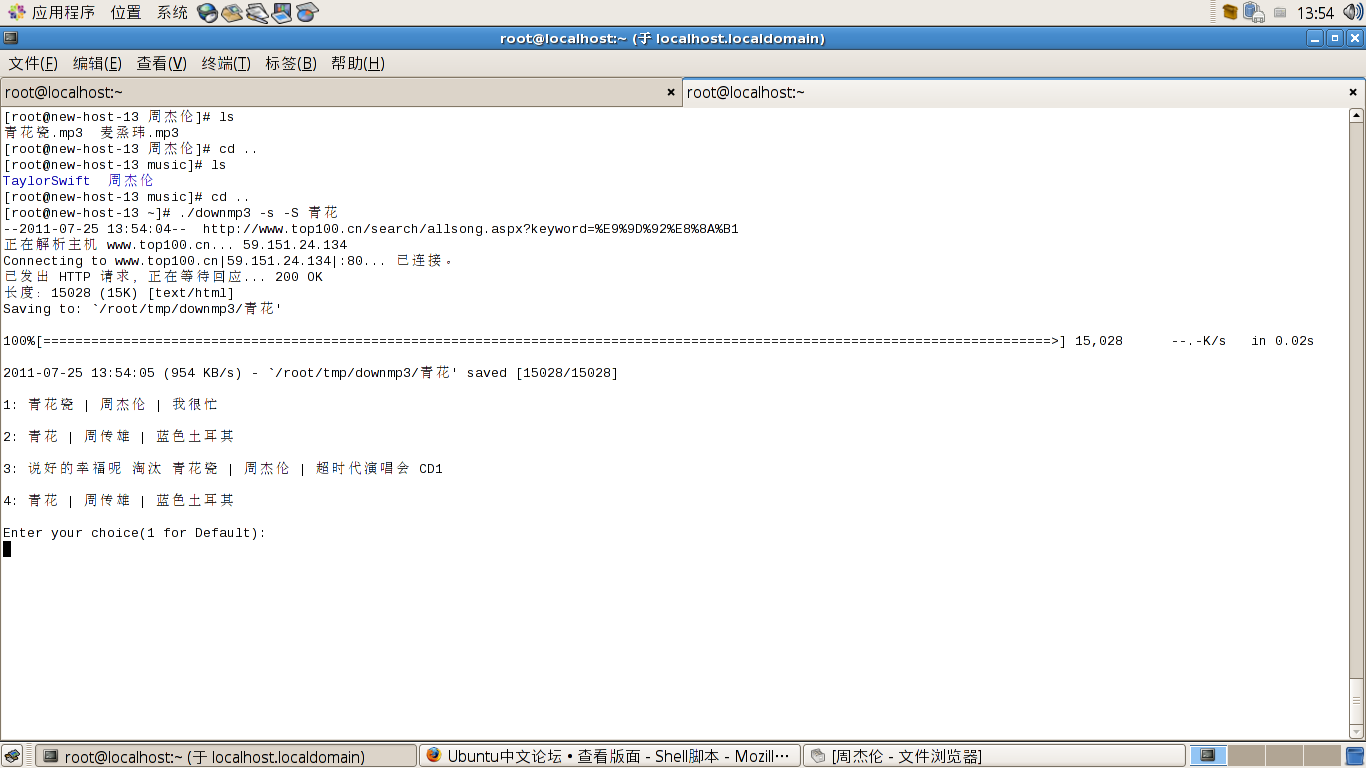Click the TaylorSwift directory name
Screen dimensions: 1366x768
[x=46, y=181]
